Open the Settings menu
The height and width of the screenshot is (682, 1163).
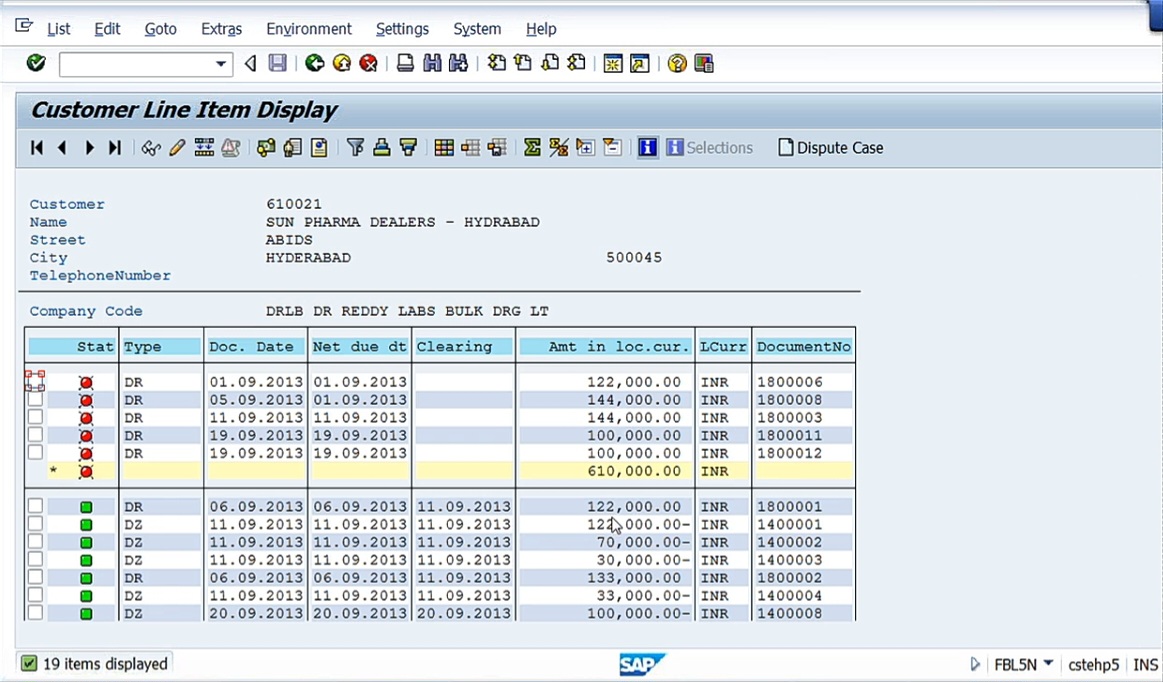[402, 29]
